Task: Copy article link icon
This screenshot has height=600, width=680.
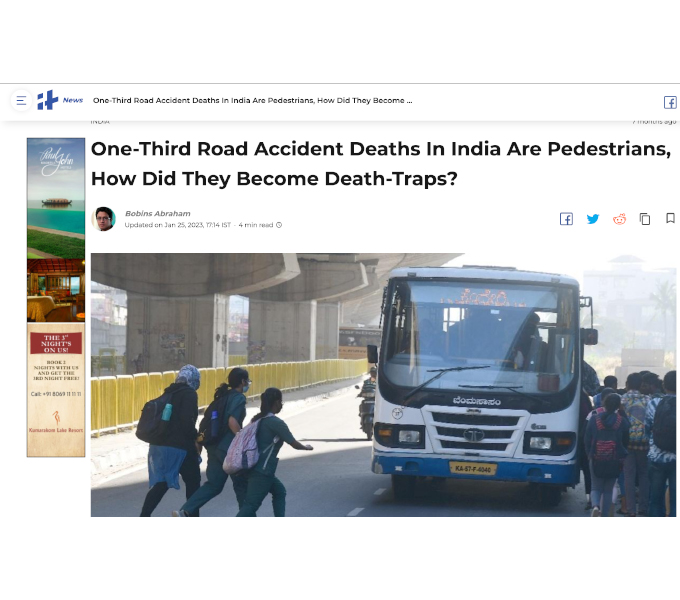Action: [645, 219]
